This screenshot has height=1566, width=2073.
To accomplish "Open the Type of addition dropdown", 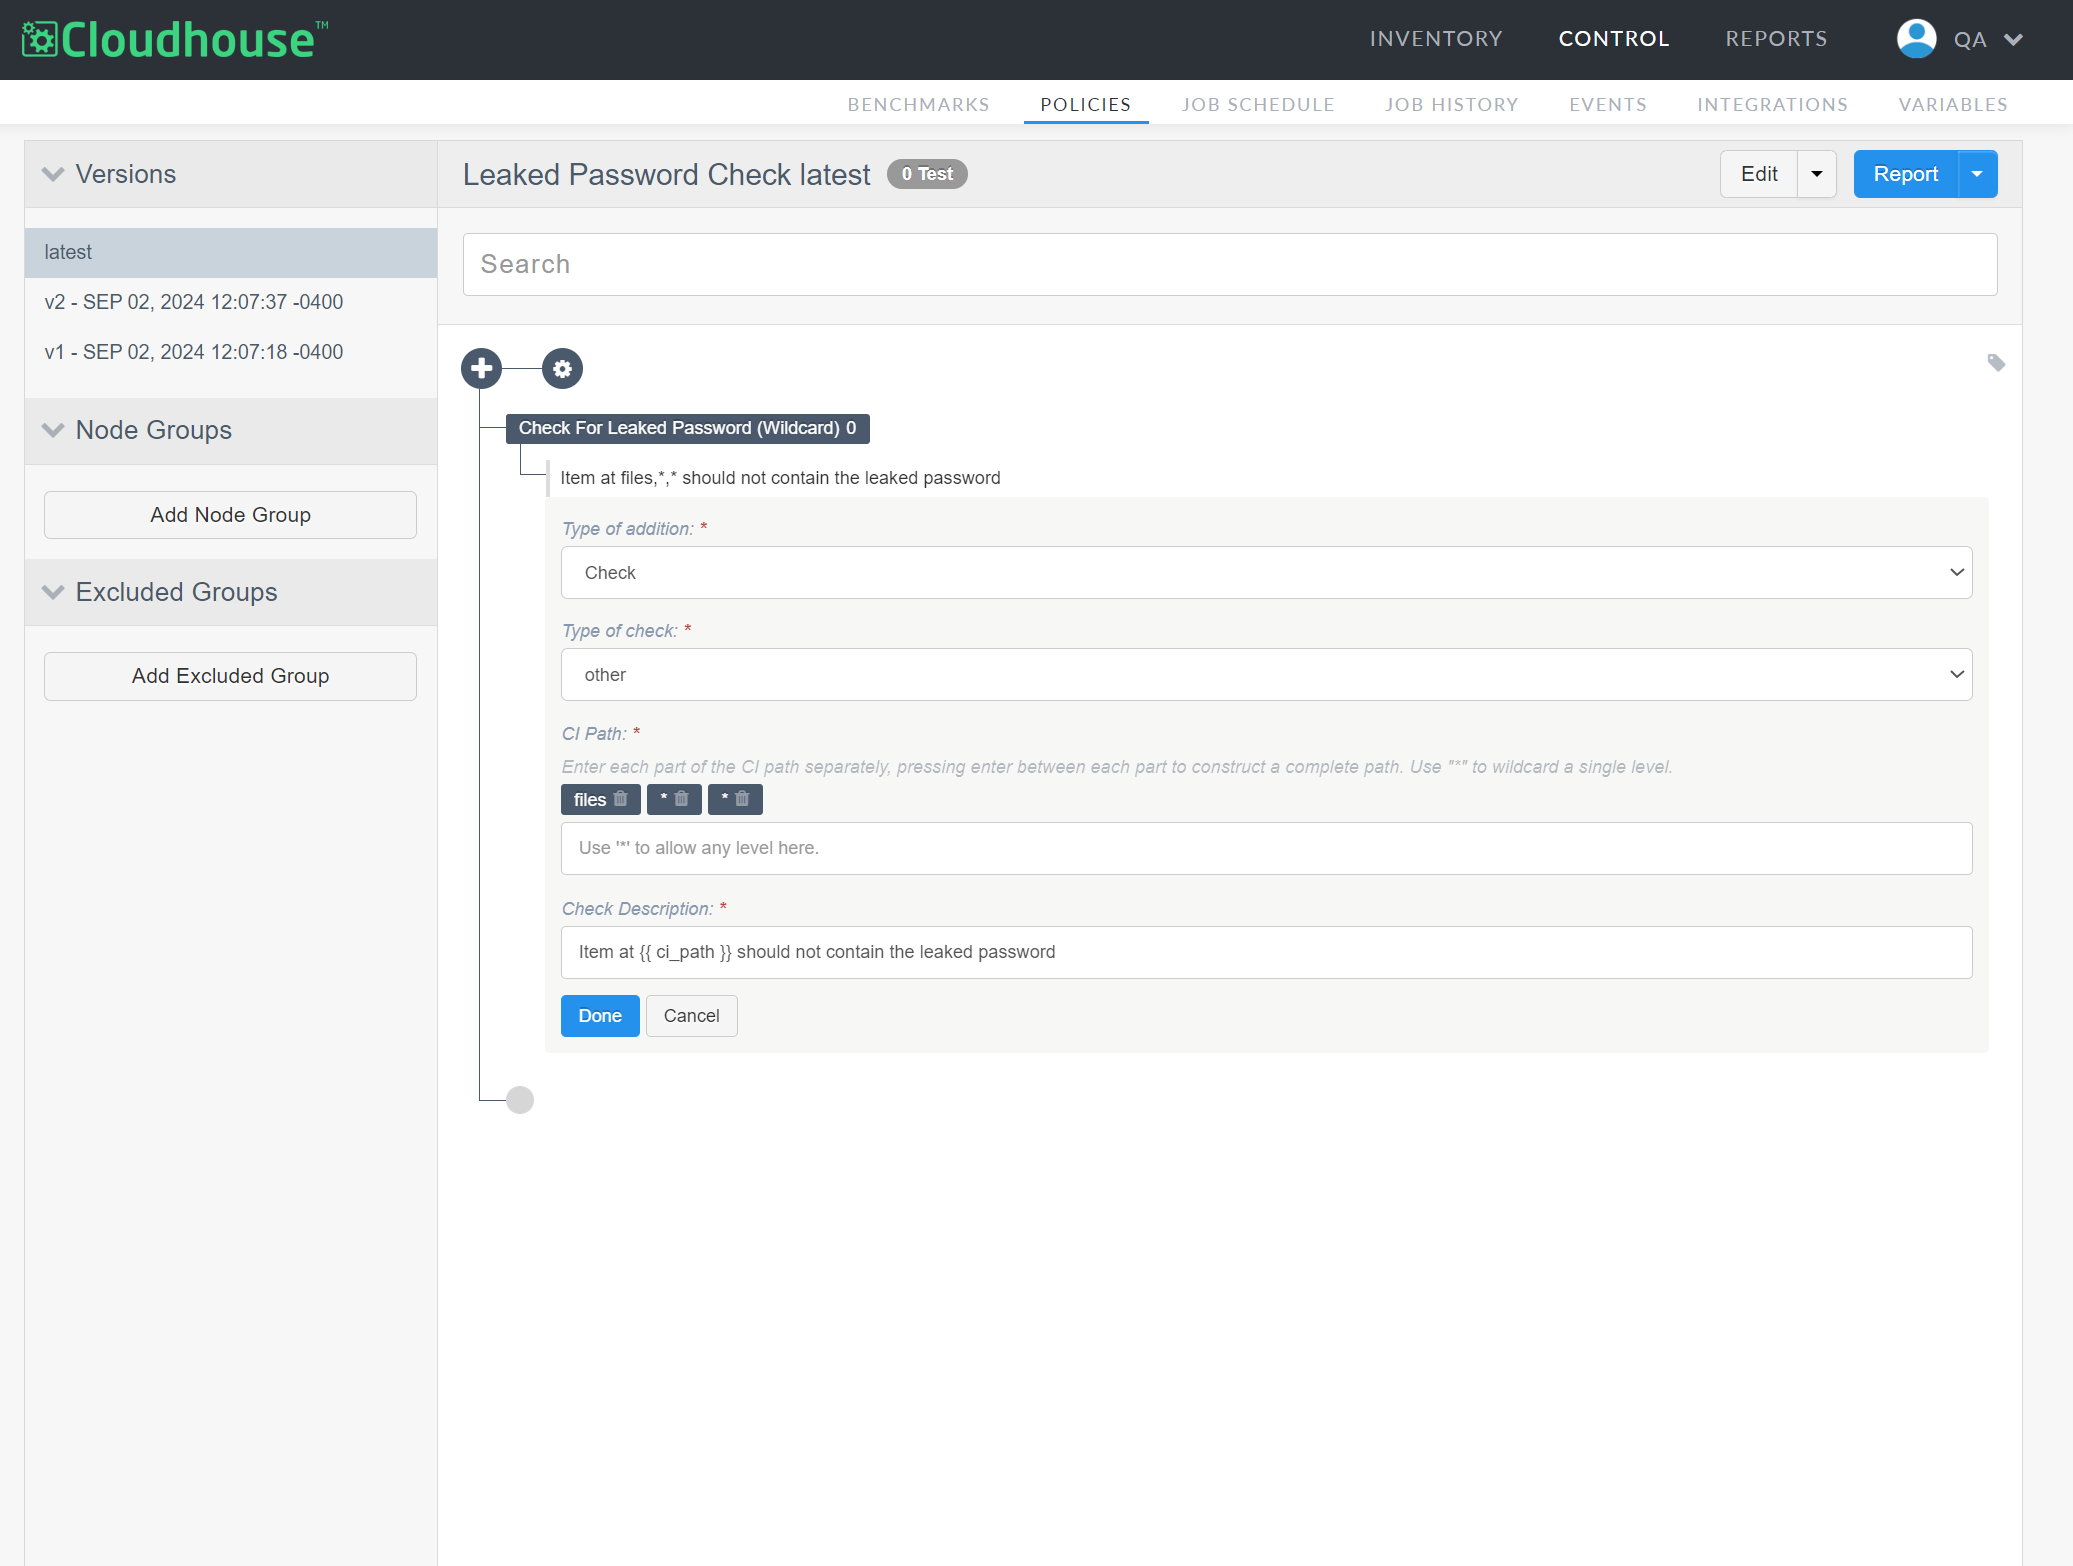I will tap(1266, 573).
